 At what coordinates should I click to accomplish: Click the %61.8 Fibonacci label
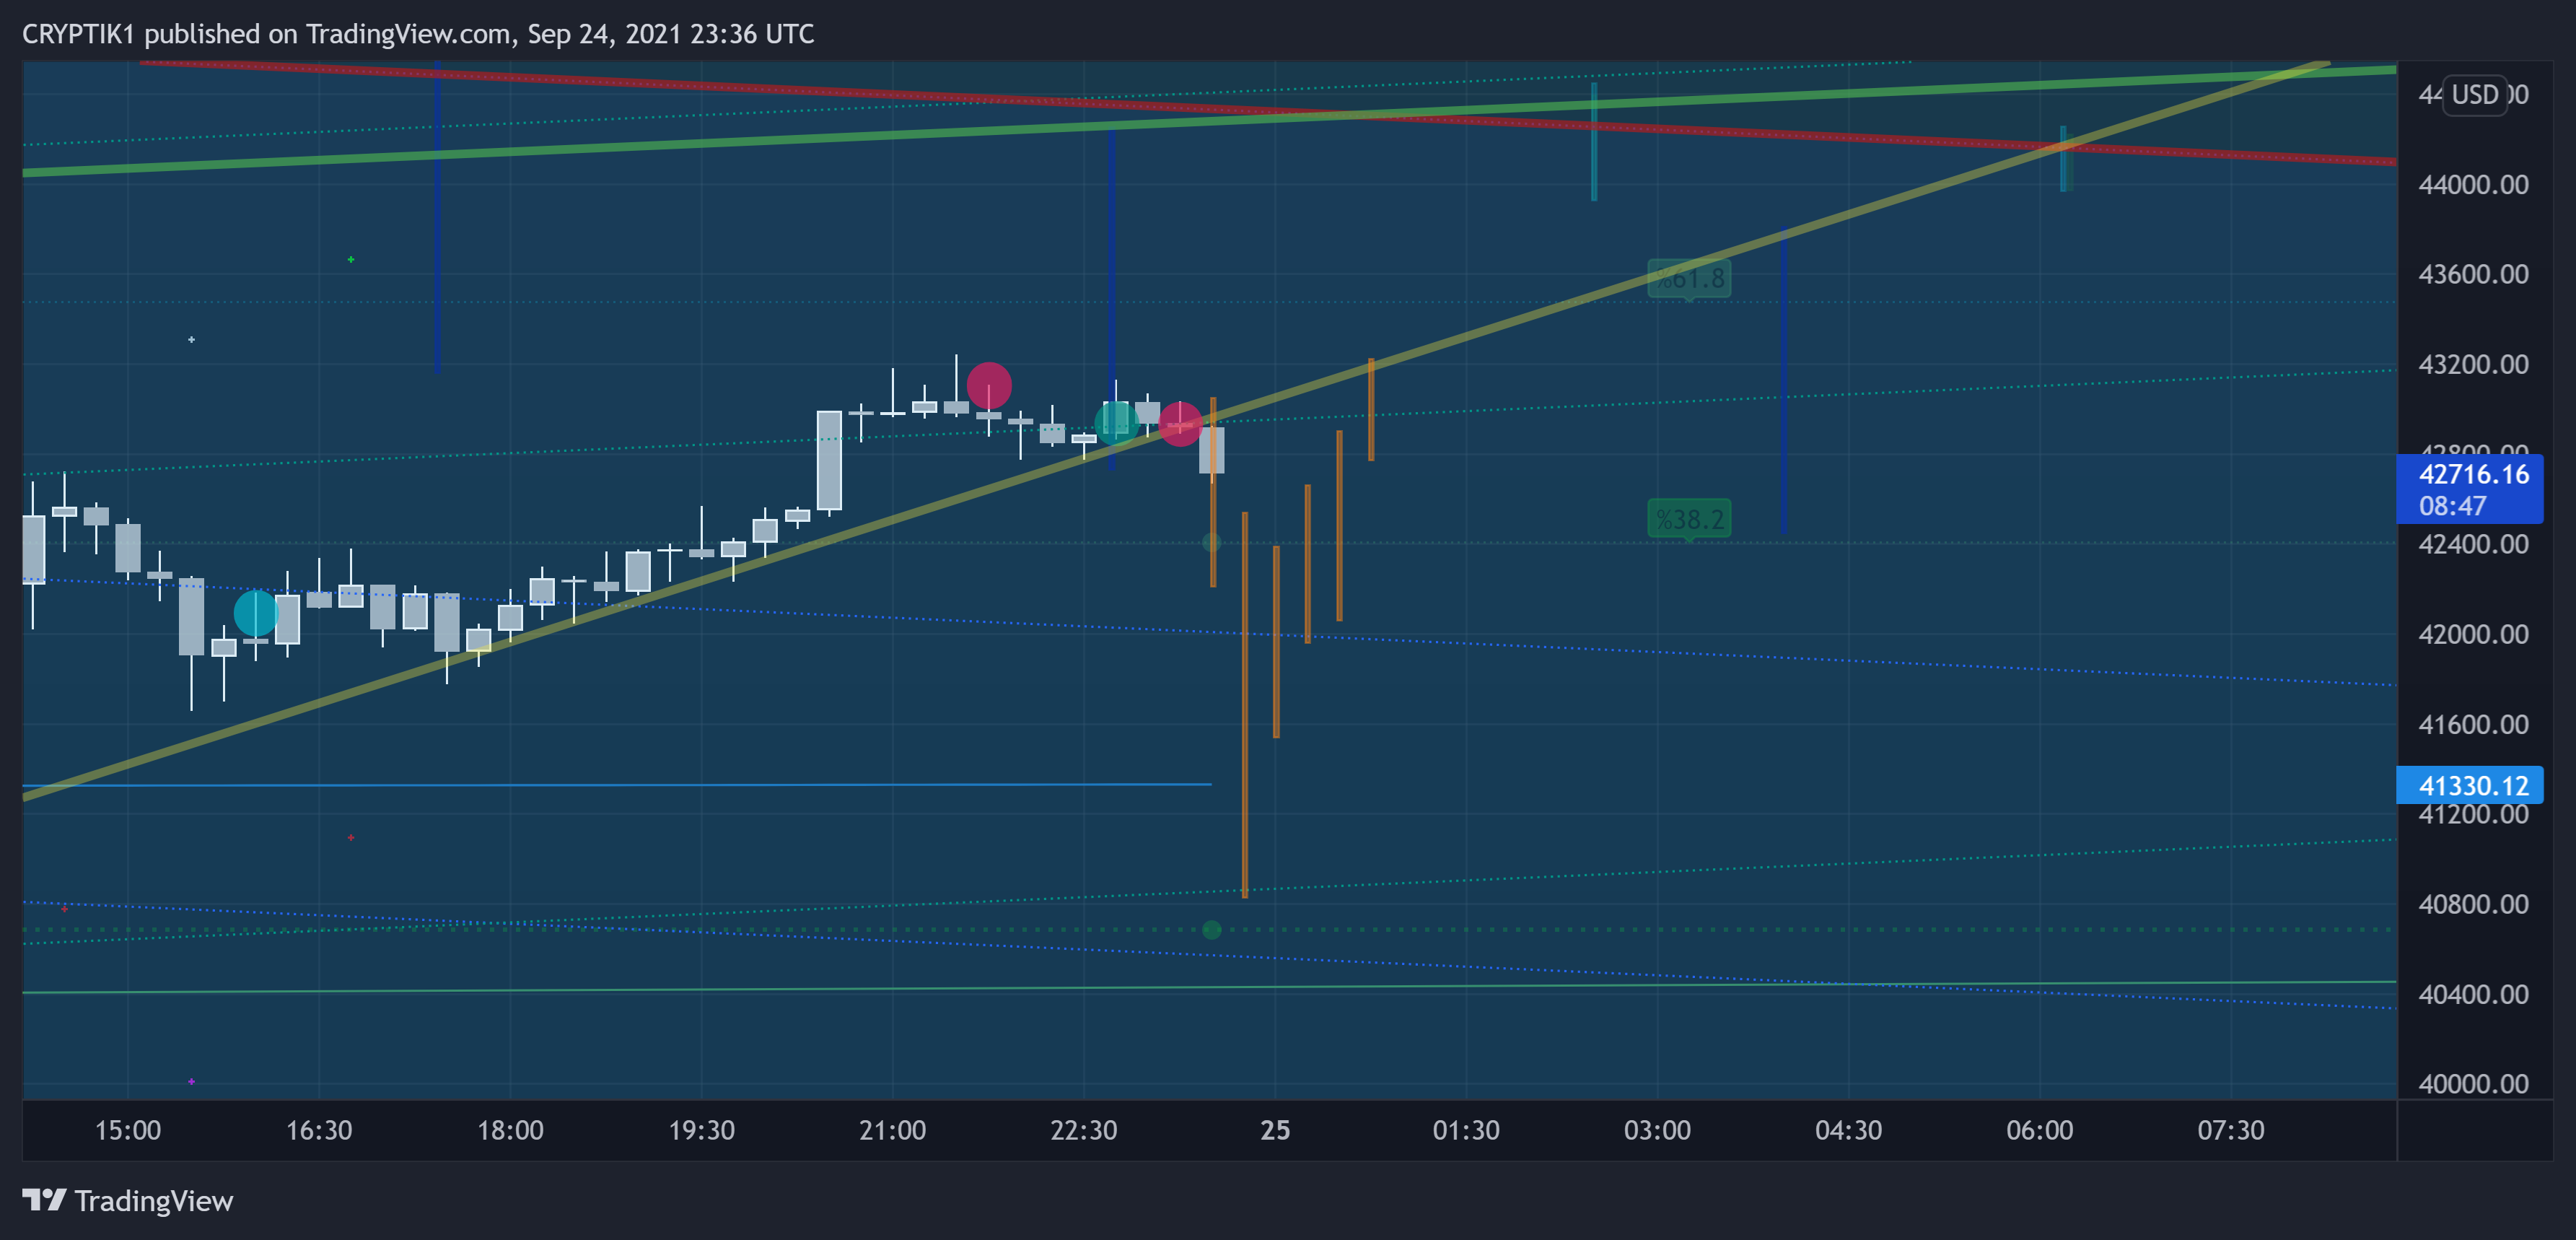coord(1689,278)
